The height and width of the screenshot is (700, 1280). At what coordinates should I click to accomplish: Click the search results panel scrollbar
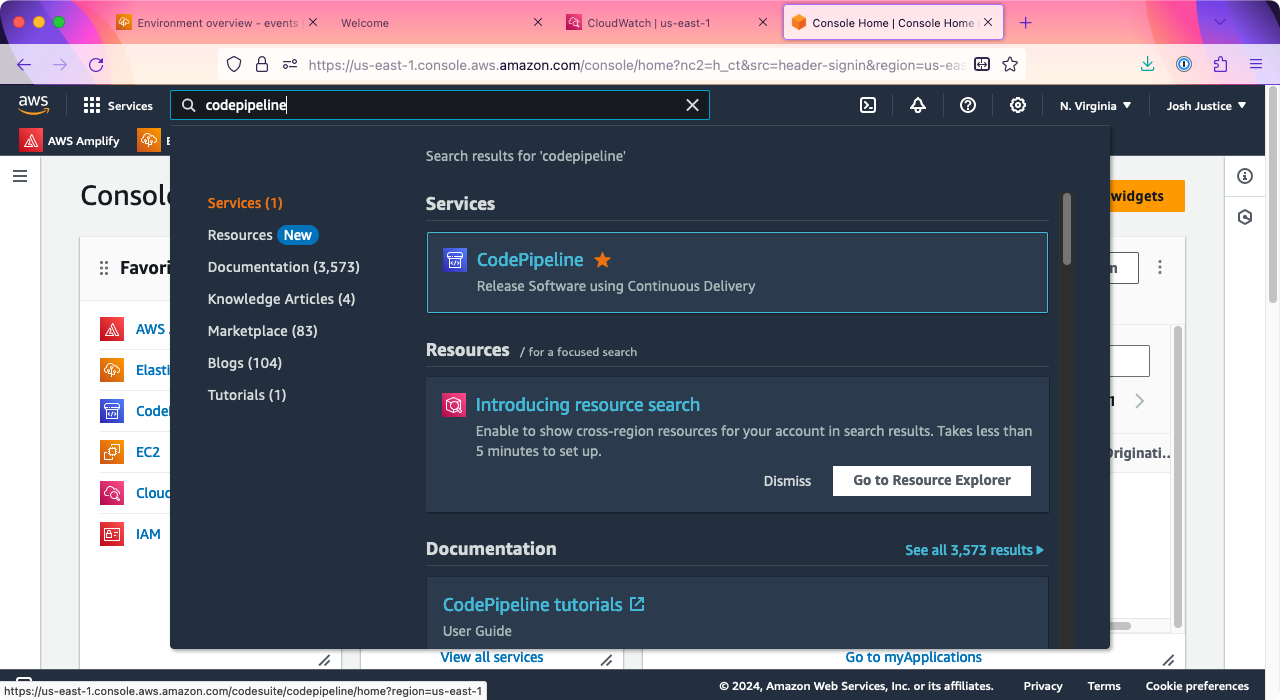coord(1067,230)
